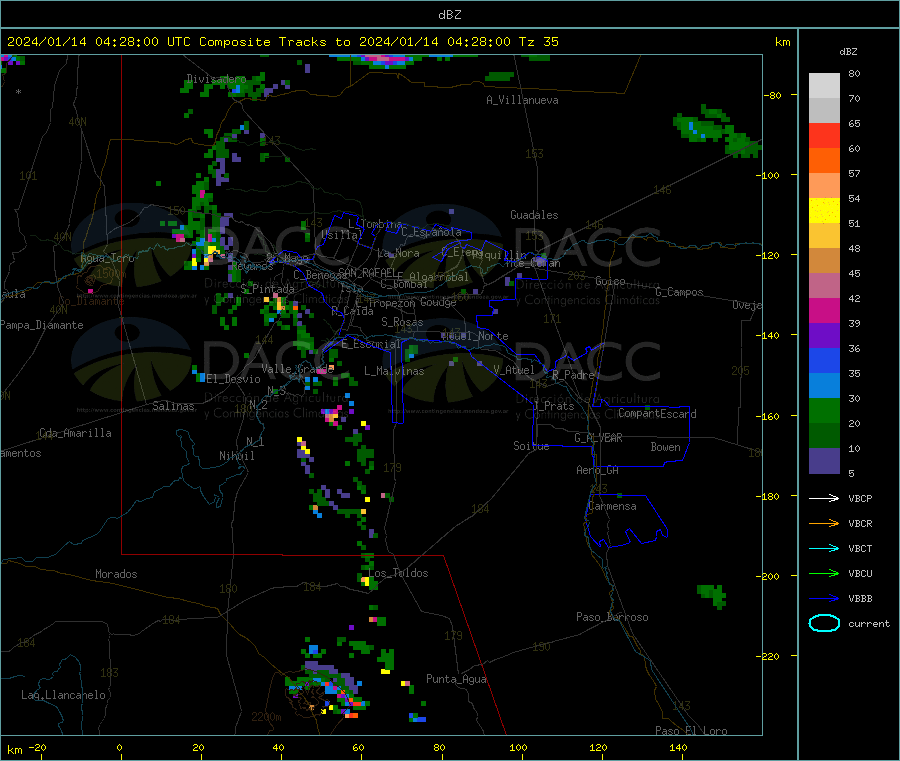900x761 pixels.
Task: Click the L_Malvinas map label
Action: tap(394, 371)
